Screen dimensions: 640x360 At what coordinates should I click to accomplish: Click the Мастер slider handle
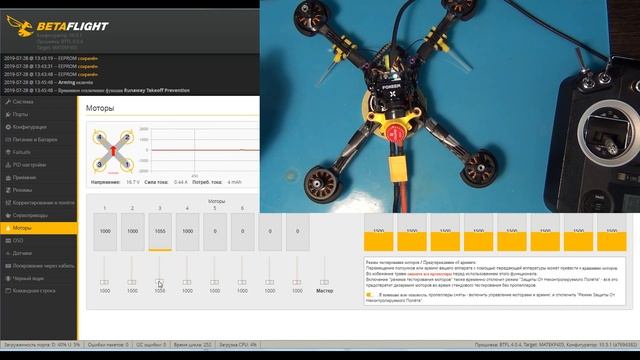[324, 282]
